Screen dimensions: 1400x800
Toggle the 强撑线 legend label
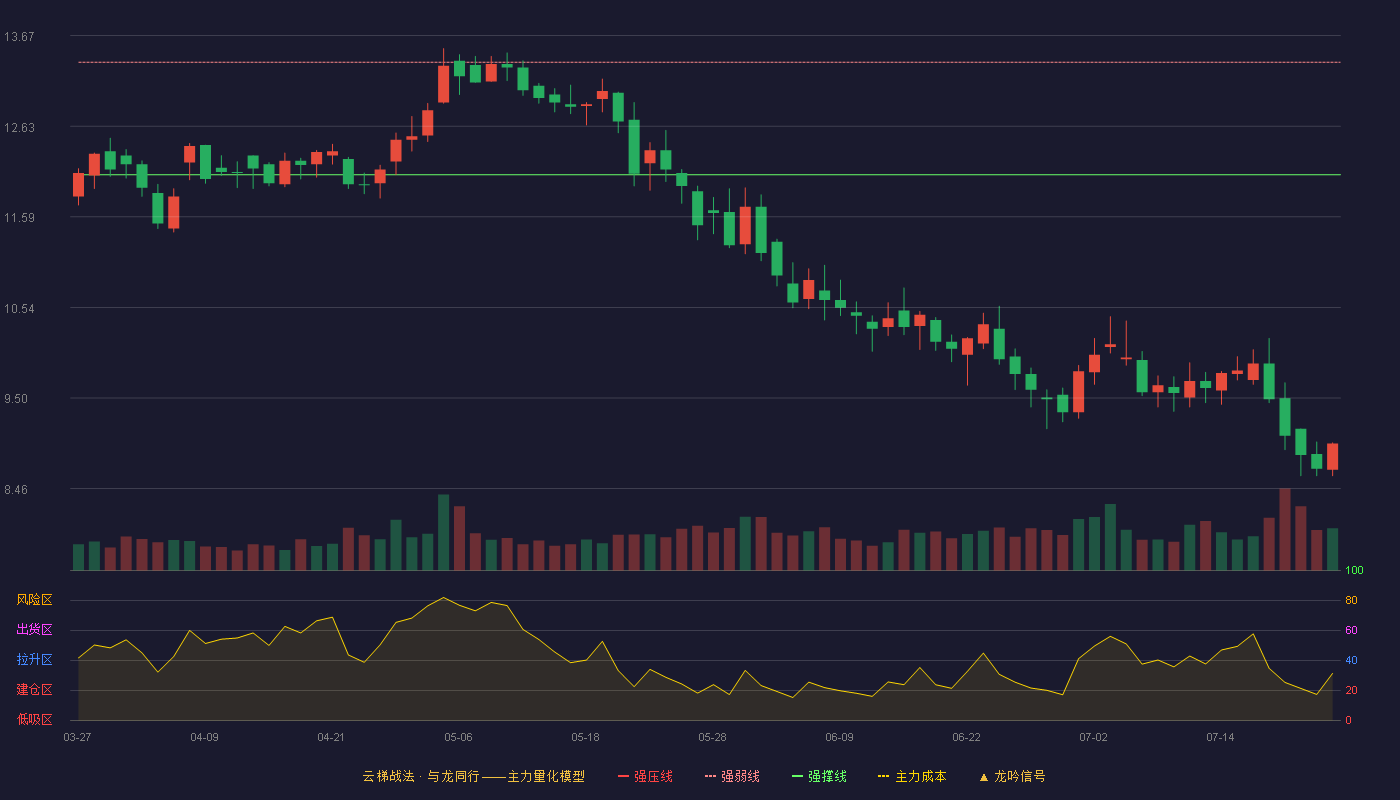[x=827, y=777]
